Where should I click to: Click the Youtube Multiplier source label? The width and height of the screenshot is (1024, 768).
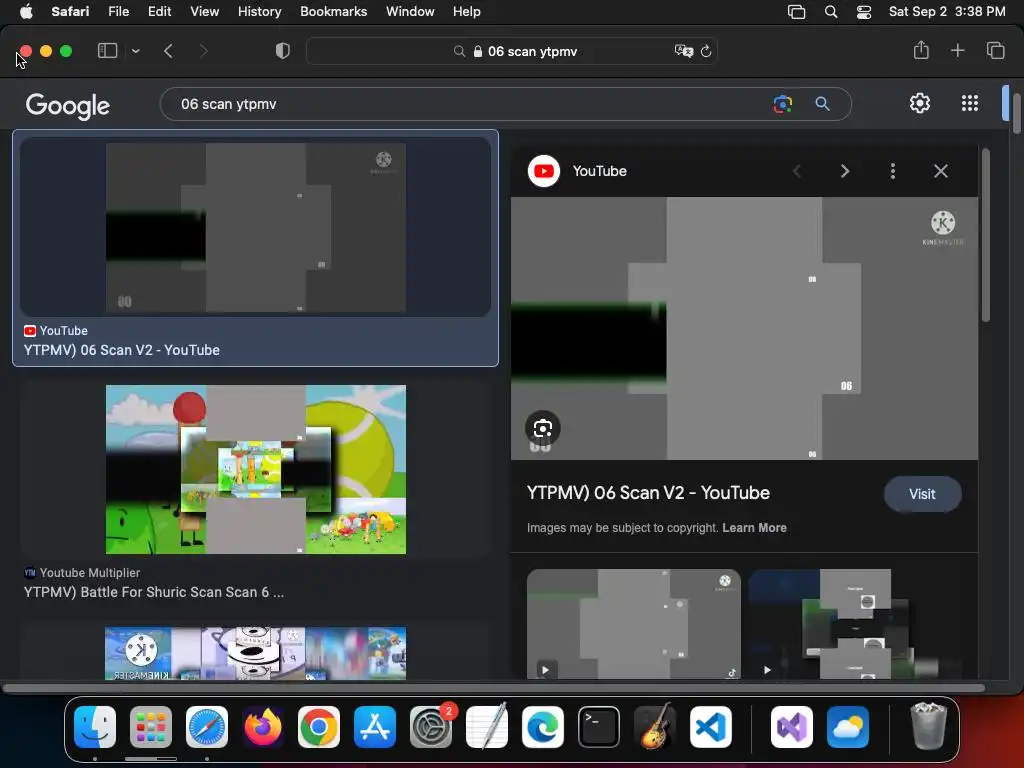pos(89,573)
